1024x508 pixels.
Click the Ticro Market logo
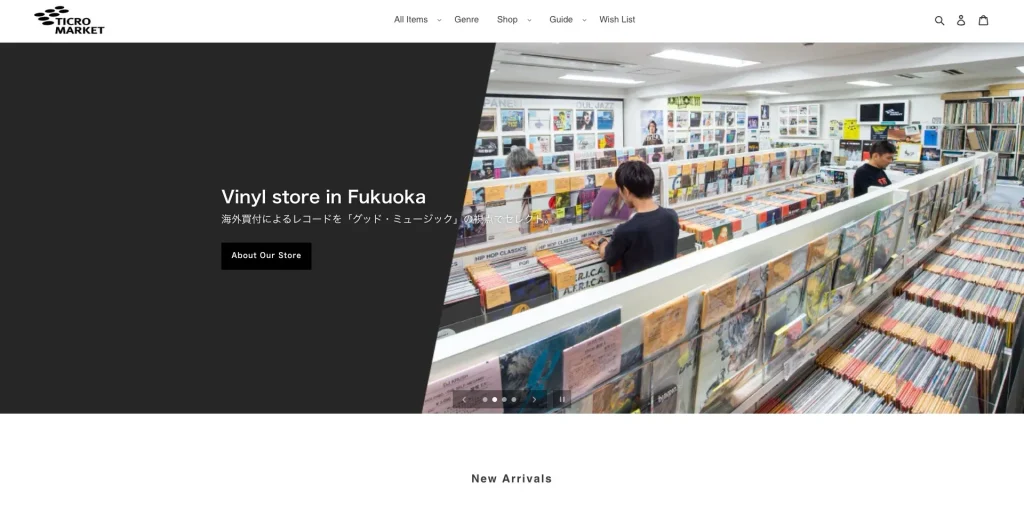pyautogui.click(x=69, y=20)
